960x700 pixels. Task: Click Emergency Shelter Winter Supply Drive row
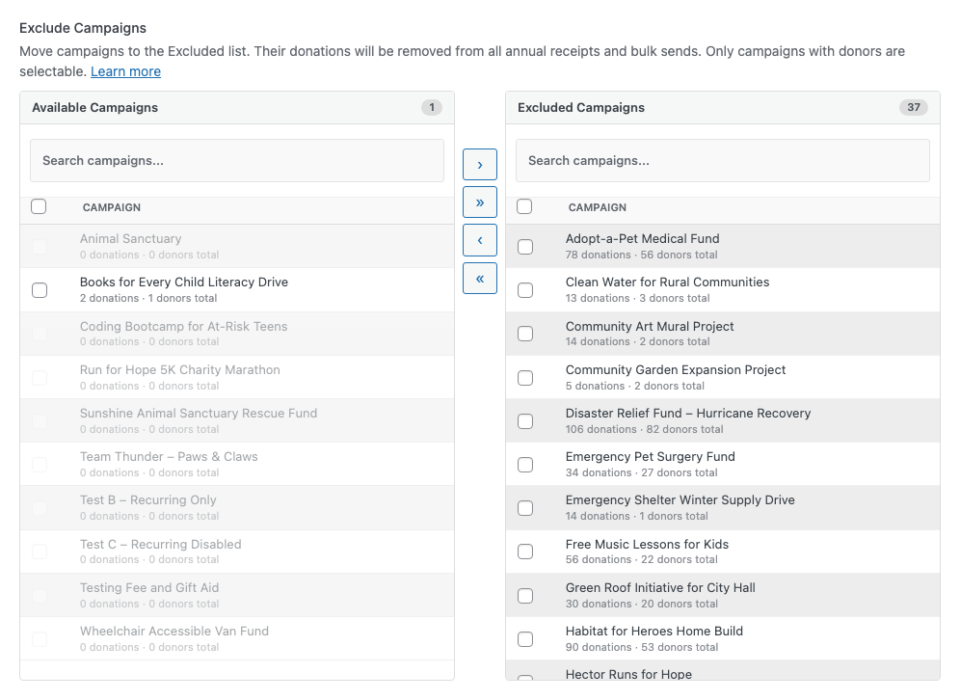(x=722, y=508)
